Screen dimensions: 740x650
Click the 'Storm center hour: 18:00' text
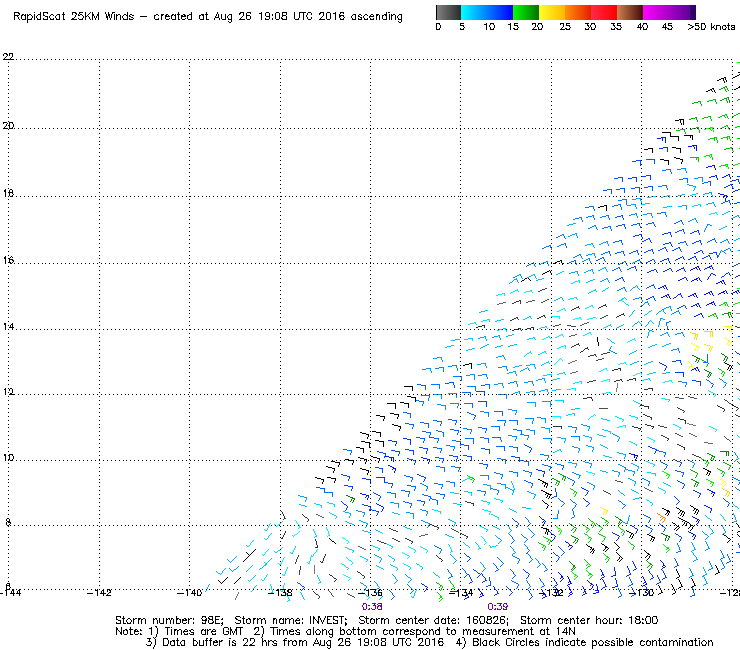[589, 620]
